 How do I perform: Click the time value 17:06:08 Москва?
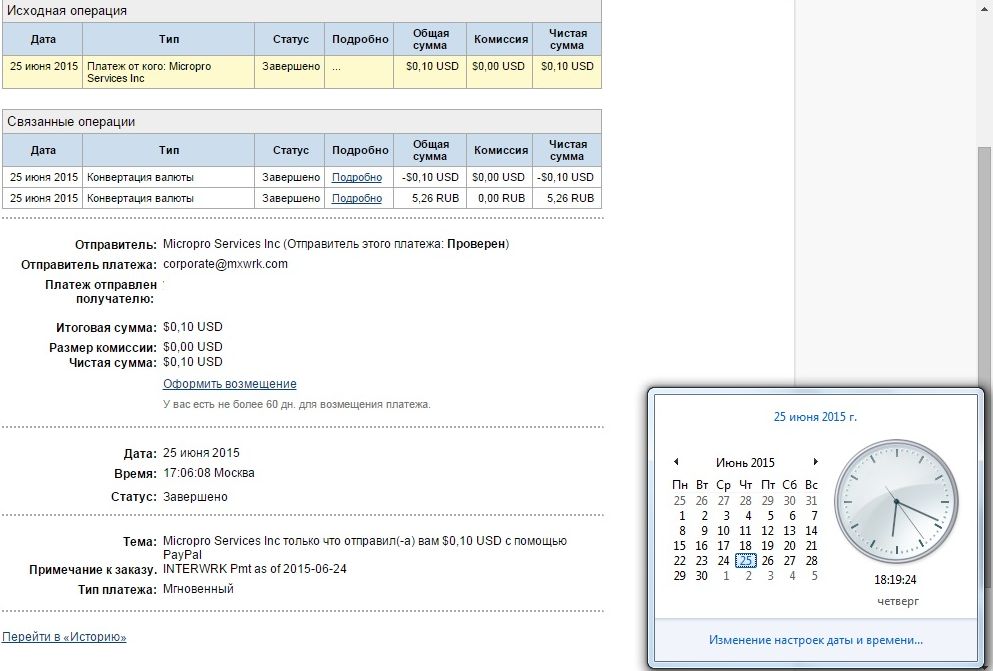tap(209, 473)
